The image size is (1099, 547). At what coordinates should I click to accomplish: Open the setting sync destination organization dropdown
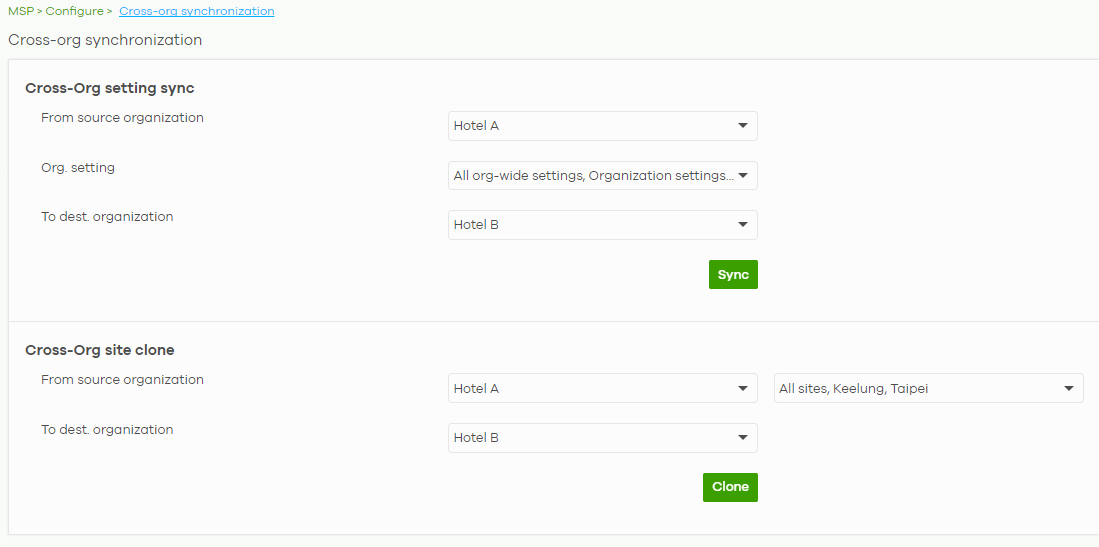(603, 225)
